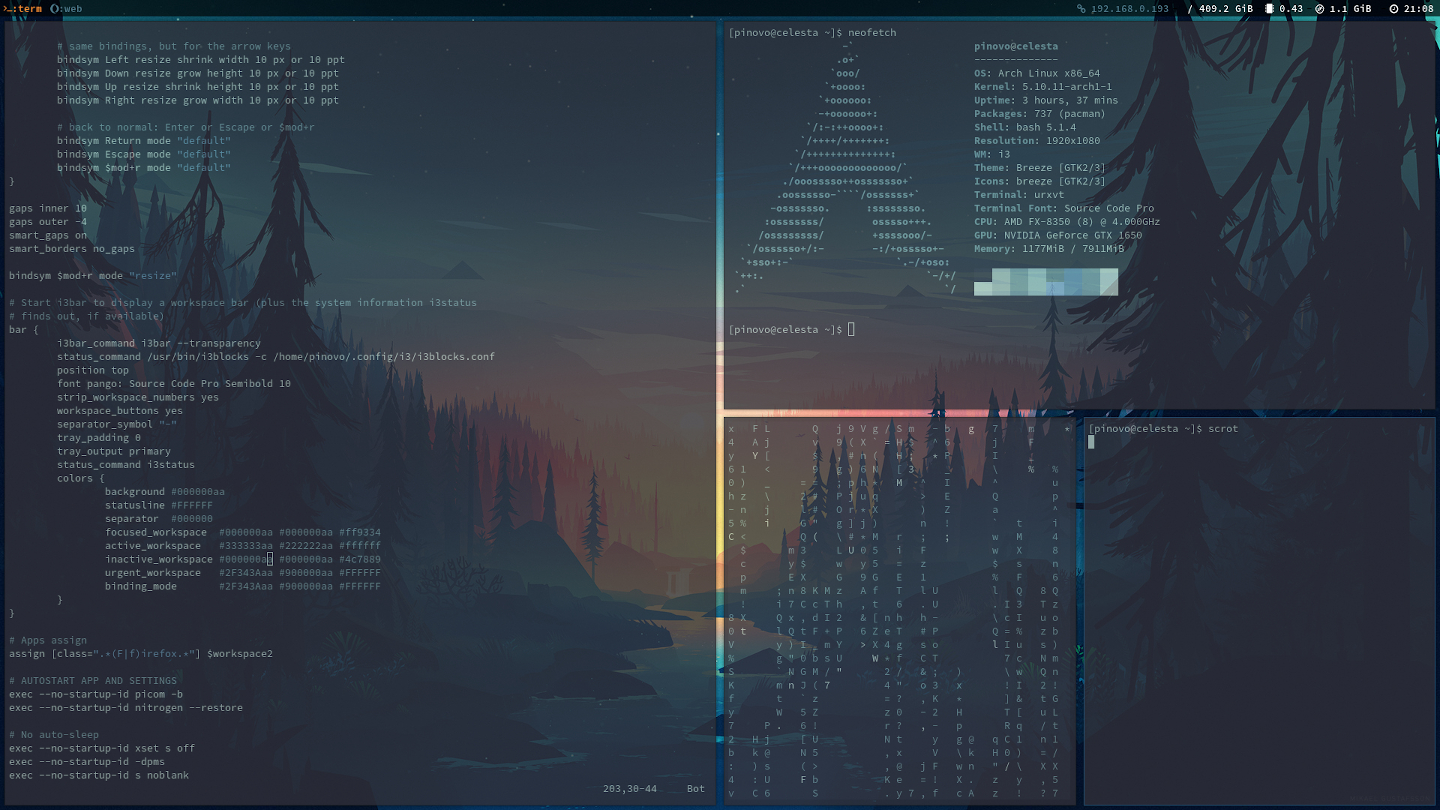Place cursor on 'exec --no-startup-id picom -b' line

96,694
